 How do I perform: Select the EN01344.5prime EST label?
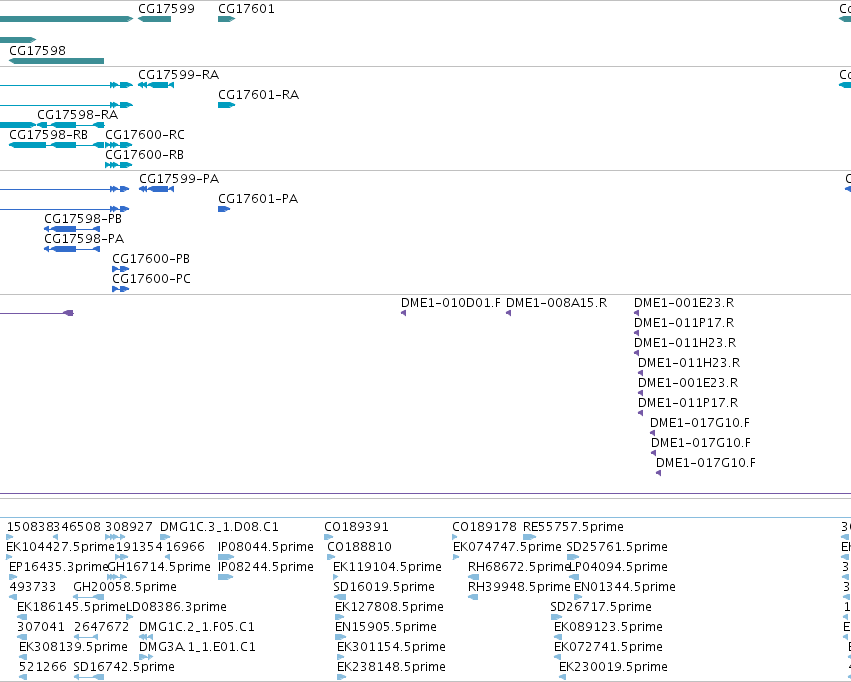click(x=625, y=587)
